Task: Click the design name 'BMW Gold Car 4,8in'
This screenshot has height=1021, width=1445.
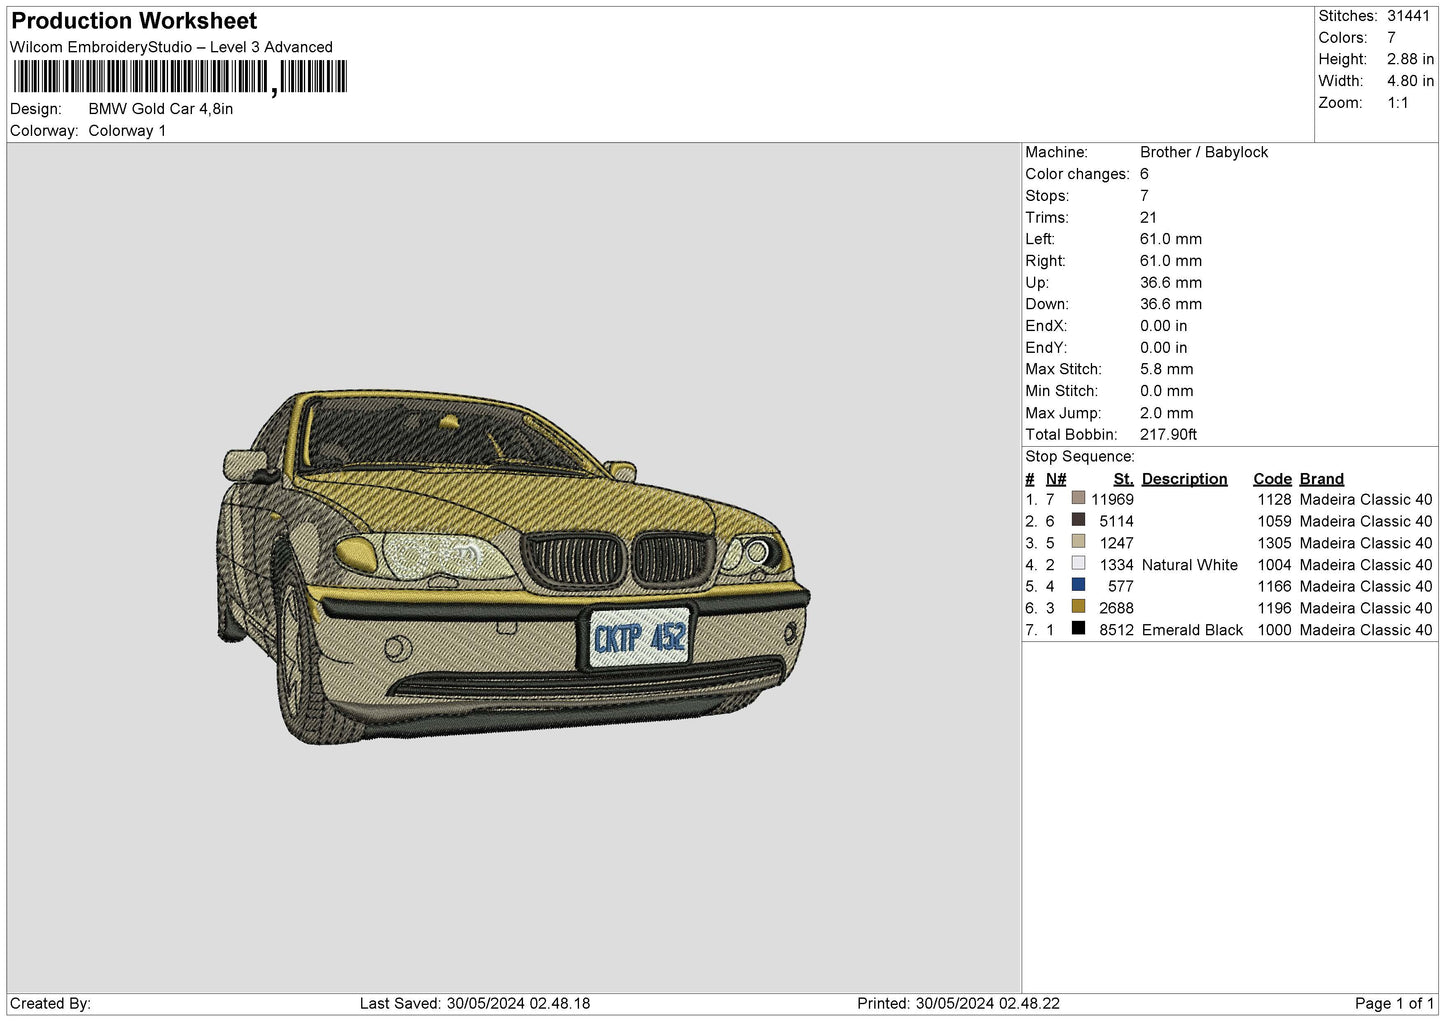Action: coord(160,109)
